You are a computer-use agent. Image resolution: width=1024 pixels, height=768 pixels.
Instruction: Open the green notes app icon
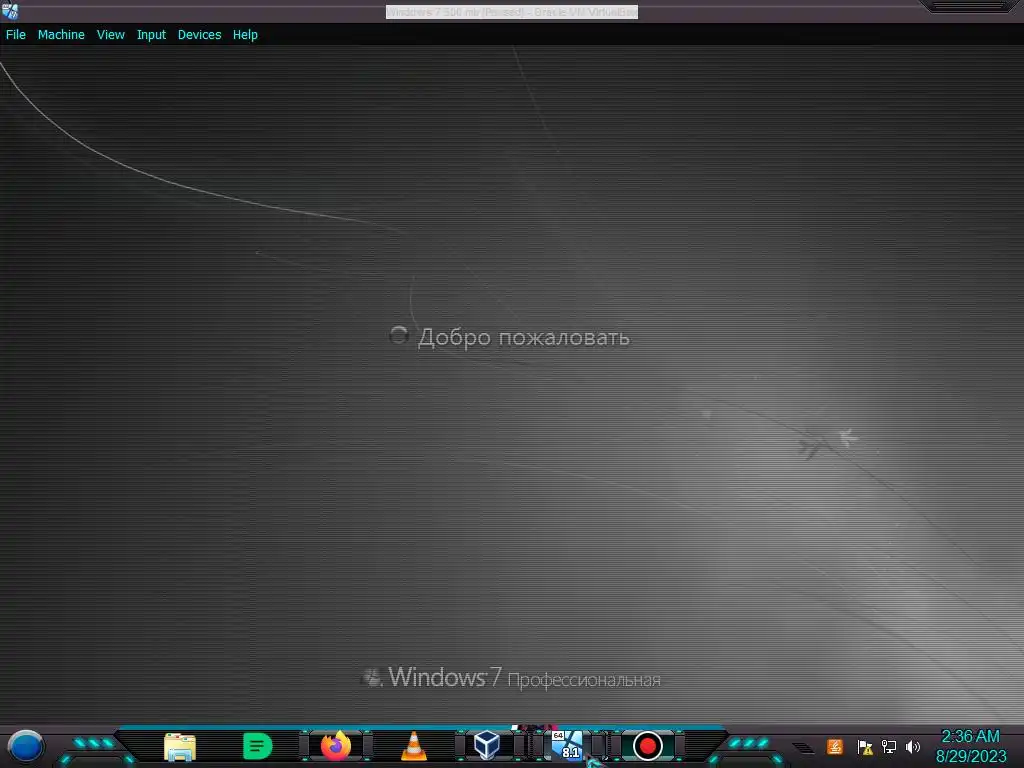click(x=257, y=746)
